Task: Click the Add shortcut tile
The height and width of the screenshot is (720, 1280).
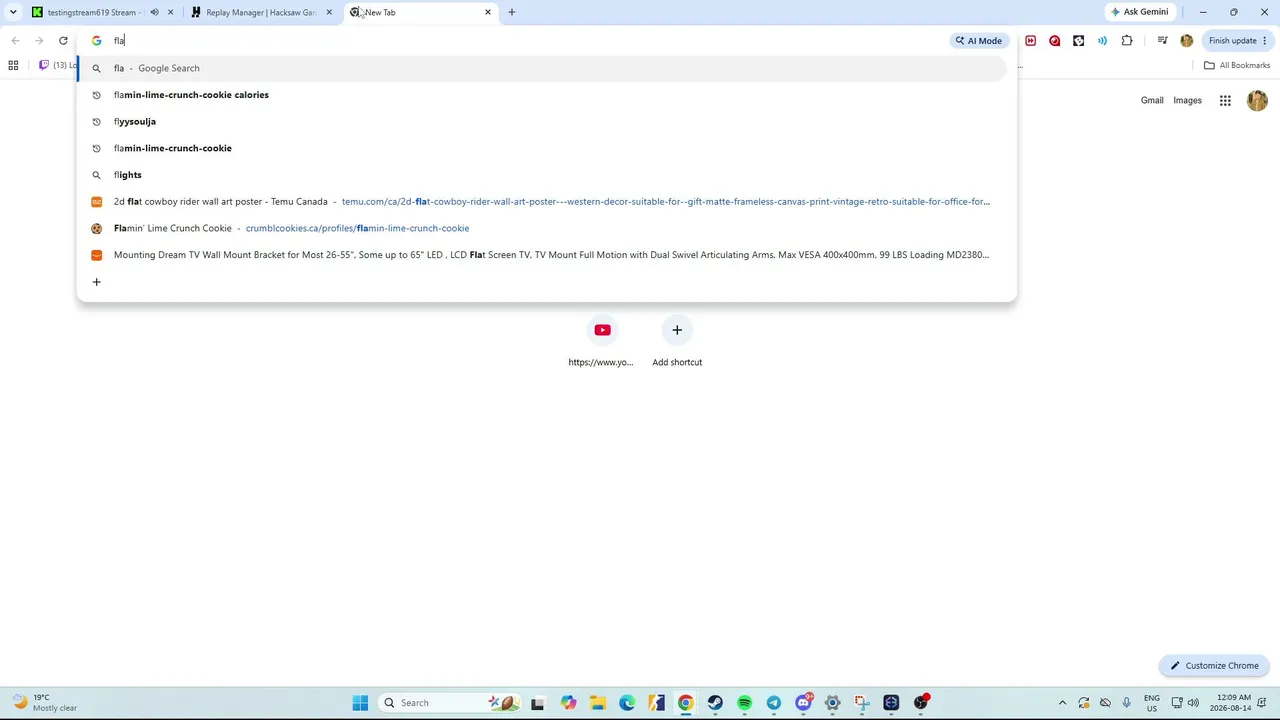Action: 677,342
